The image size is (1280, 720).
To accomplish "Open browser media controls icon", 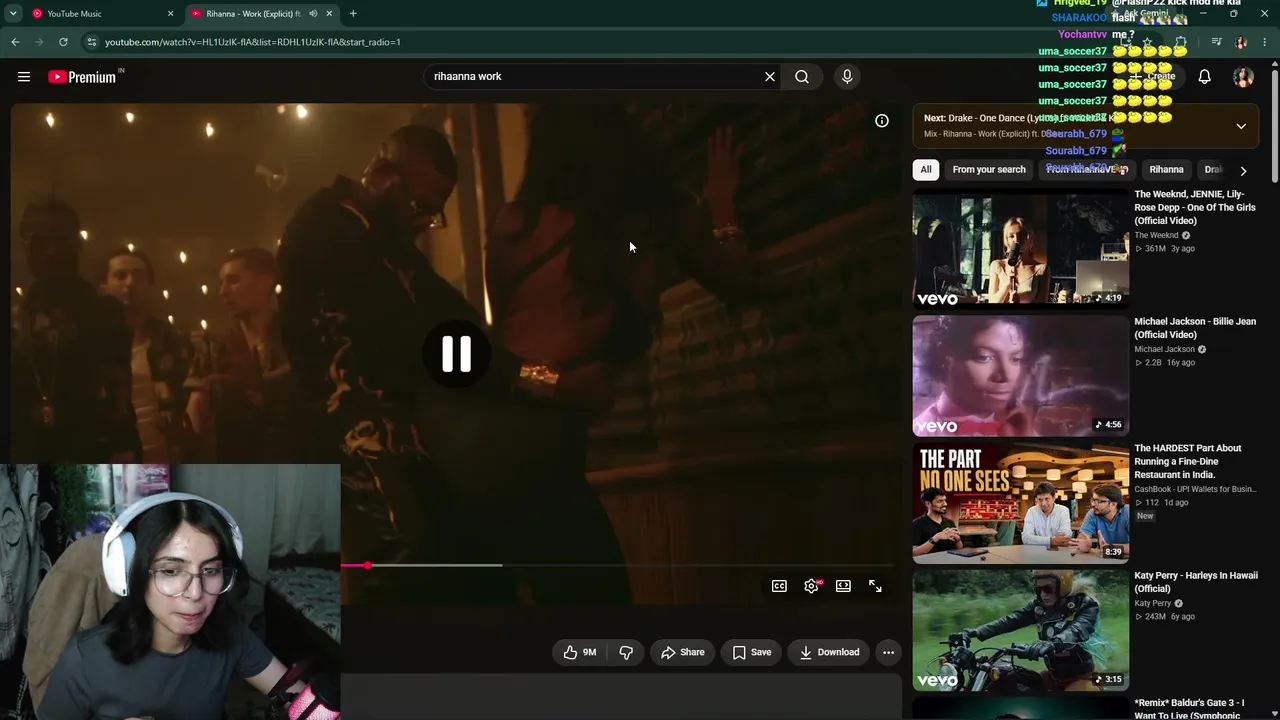I will coord(1216,42).
